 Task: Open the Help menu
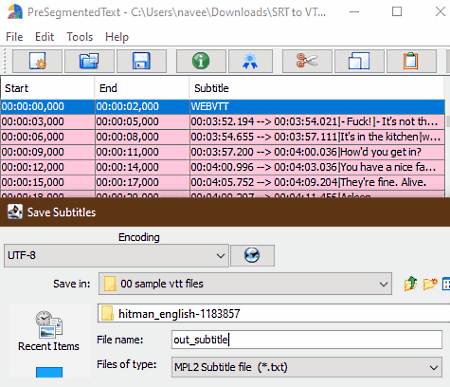117,37
